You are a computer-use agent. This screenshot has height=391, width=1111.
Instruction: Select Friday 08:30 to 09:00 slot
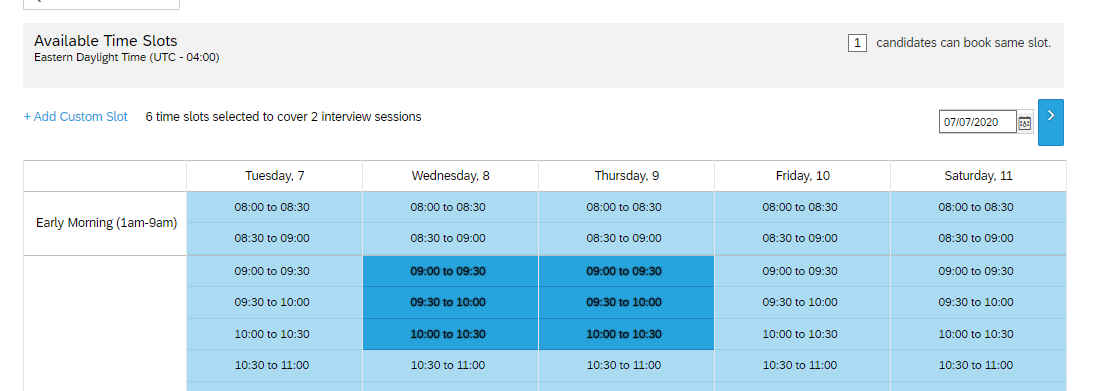pos(802,239)
